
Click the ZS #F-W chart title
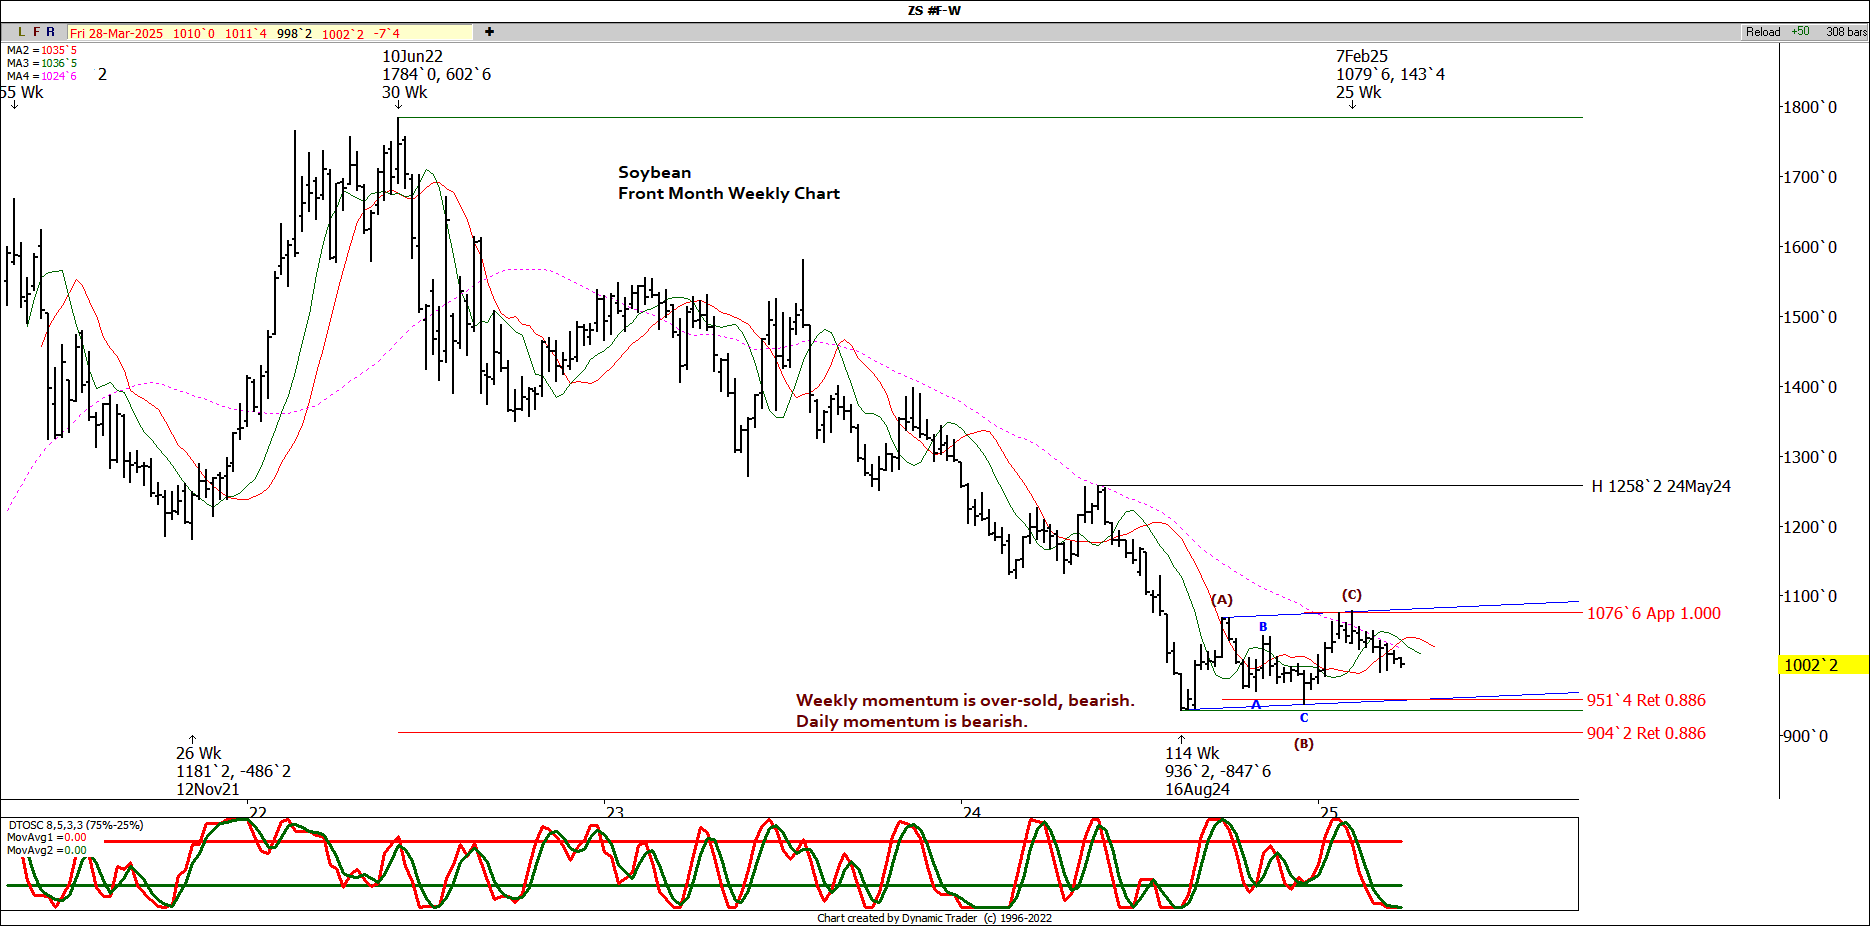pos(934,10)
